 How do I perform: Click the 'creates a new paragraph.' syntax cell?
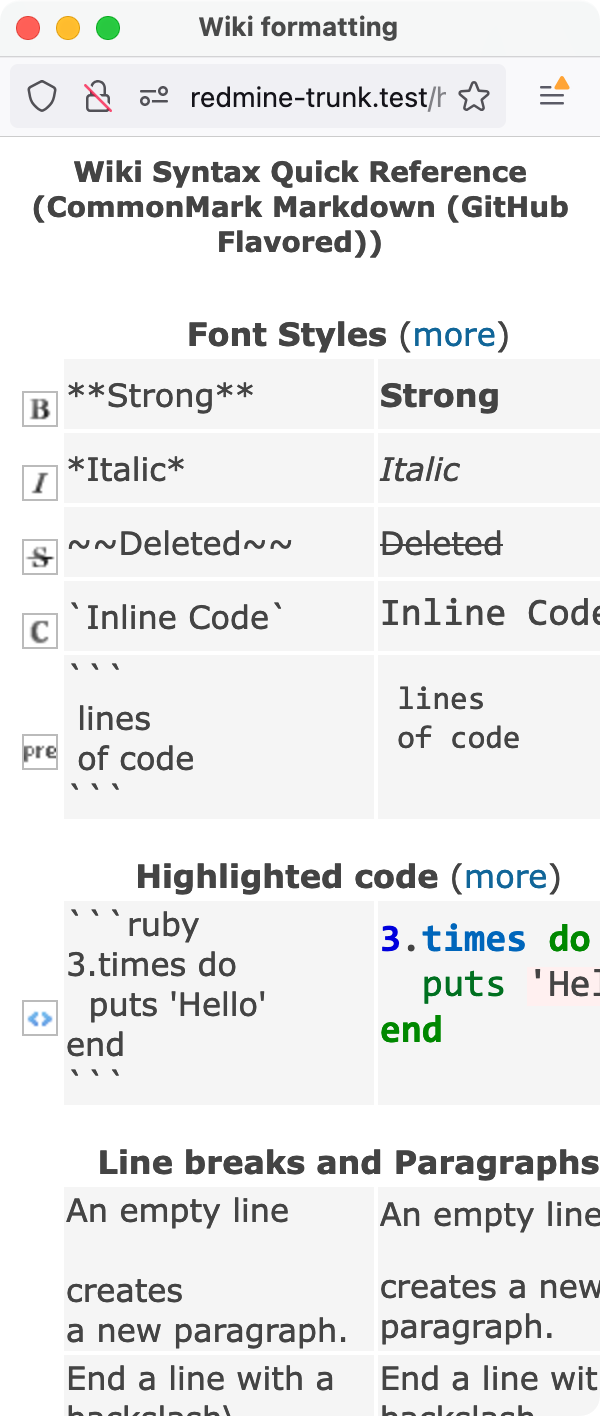pos(219,1270)
